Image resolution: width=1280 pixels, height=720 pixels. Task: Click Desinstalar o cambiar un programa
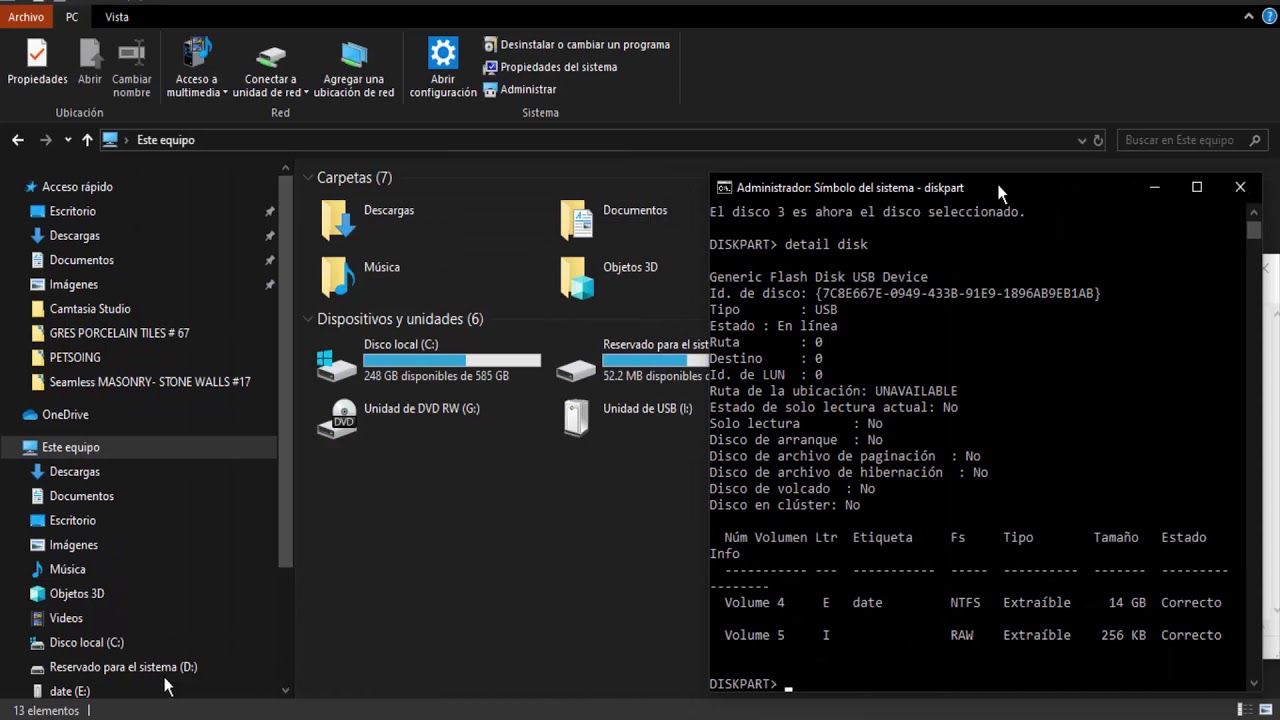(577, 44)
